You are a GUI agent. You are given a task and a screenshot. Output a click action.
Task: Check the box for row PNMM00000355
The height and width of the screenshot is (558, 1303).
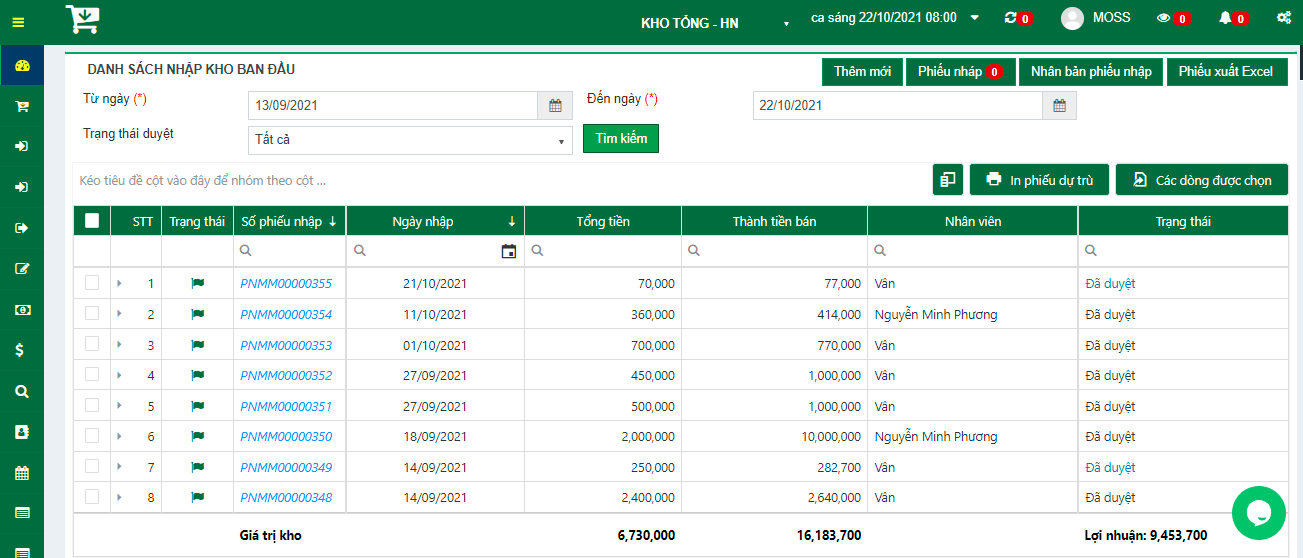(x=92, y=283)
